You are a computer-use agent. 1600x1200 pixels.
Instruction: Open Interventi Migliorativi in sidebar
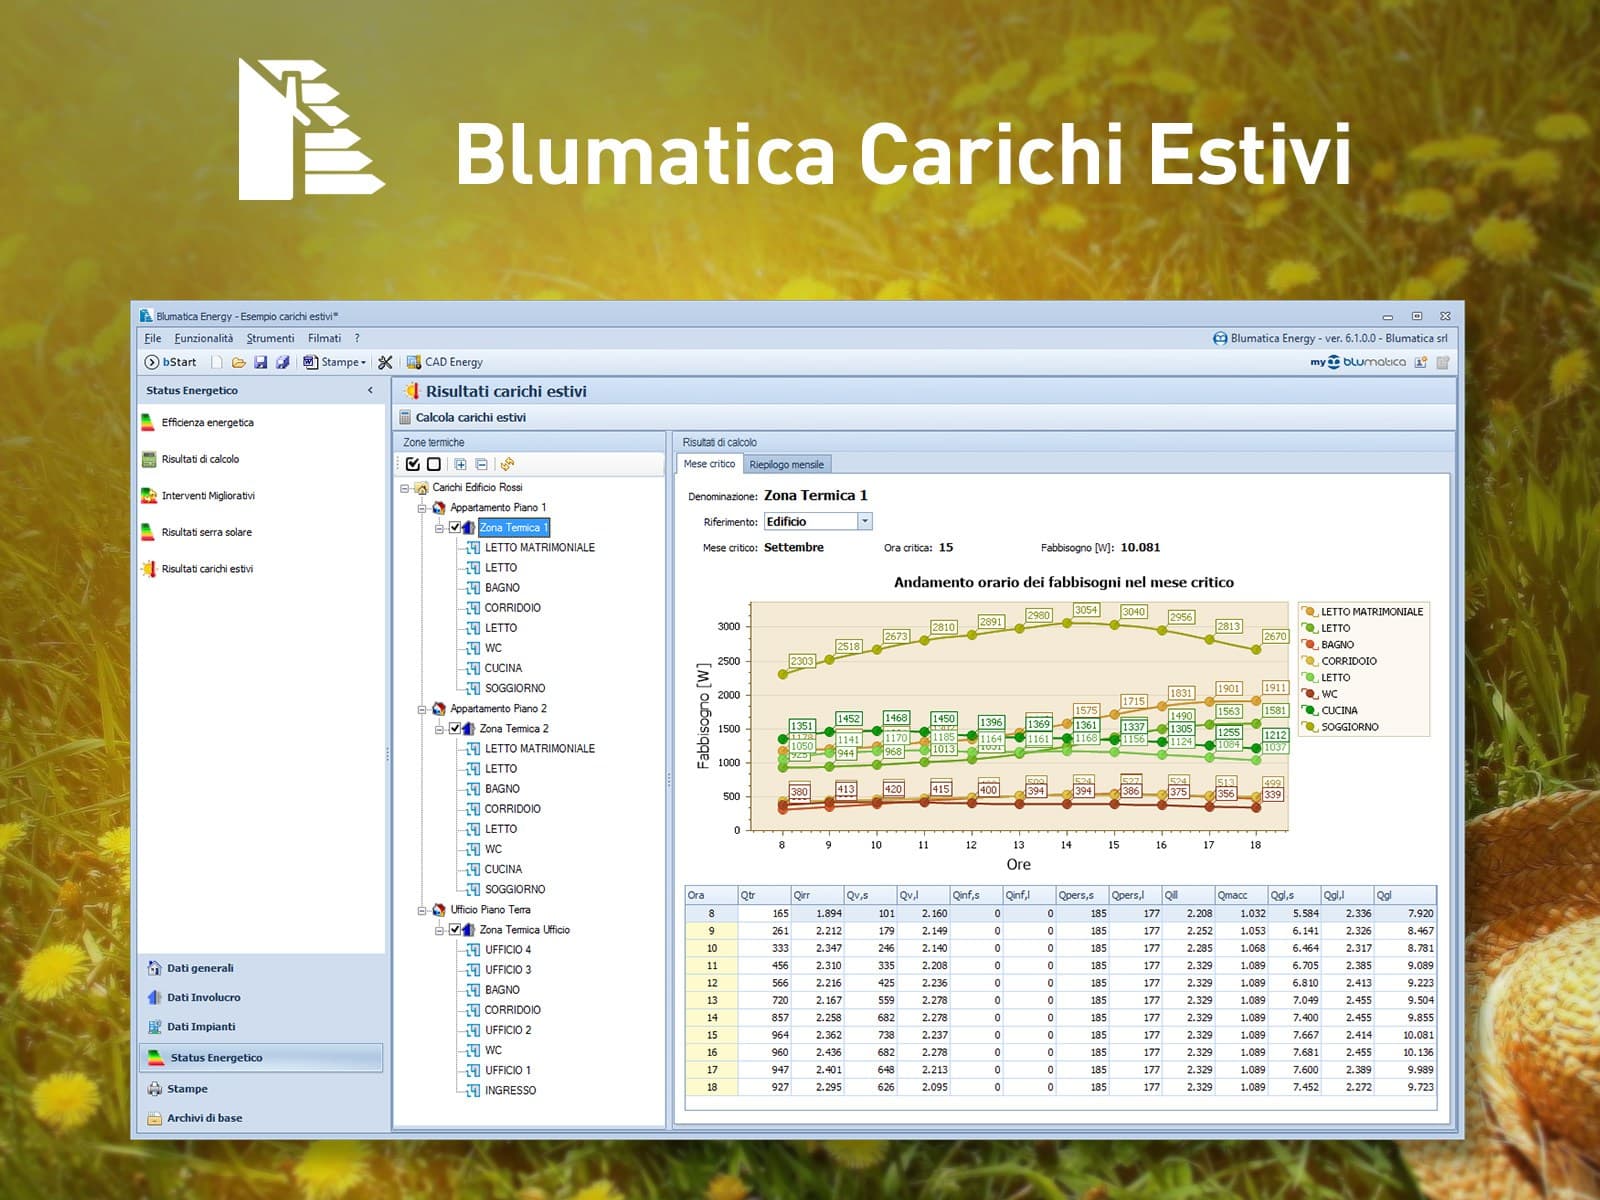point(198,495)
